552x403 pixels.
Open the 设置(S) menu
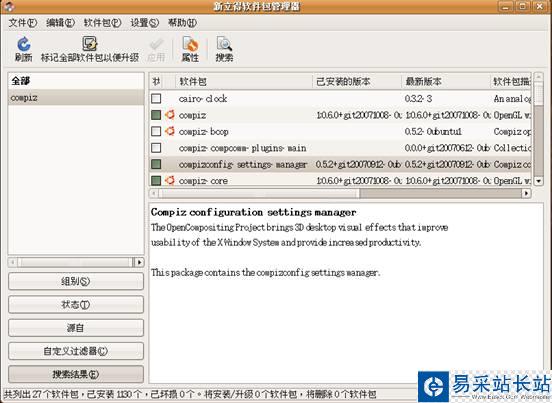coord(145,23)
